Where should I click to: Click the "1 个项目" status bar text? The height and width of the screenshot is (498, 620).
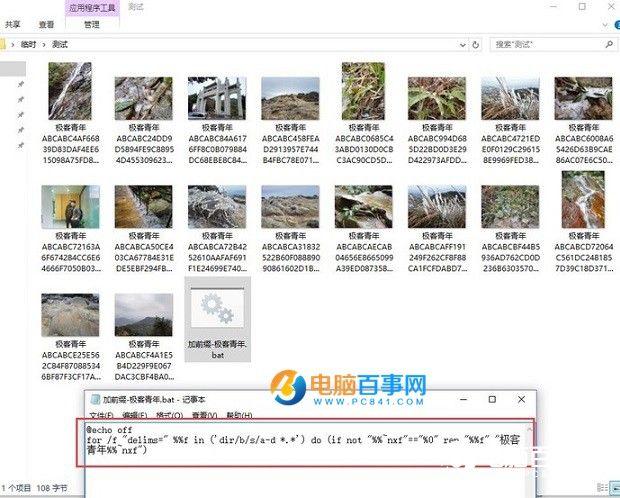pyautogui.click(x=16, y=488)
